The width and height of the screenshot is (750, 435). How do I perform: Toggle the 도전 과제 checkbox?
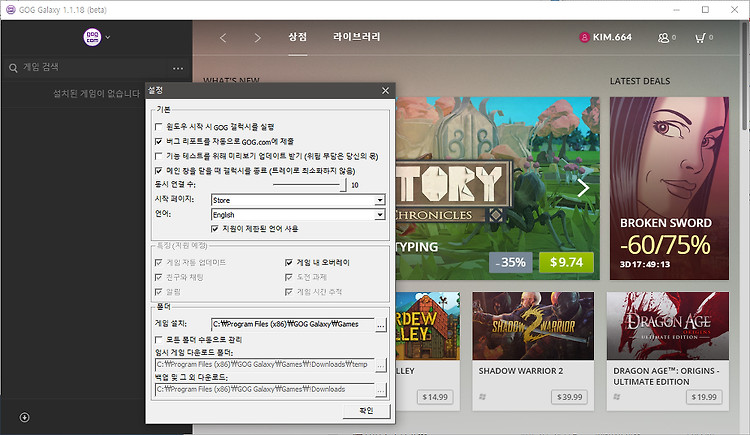(x=288, y=278)
